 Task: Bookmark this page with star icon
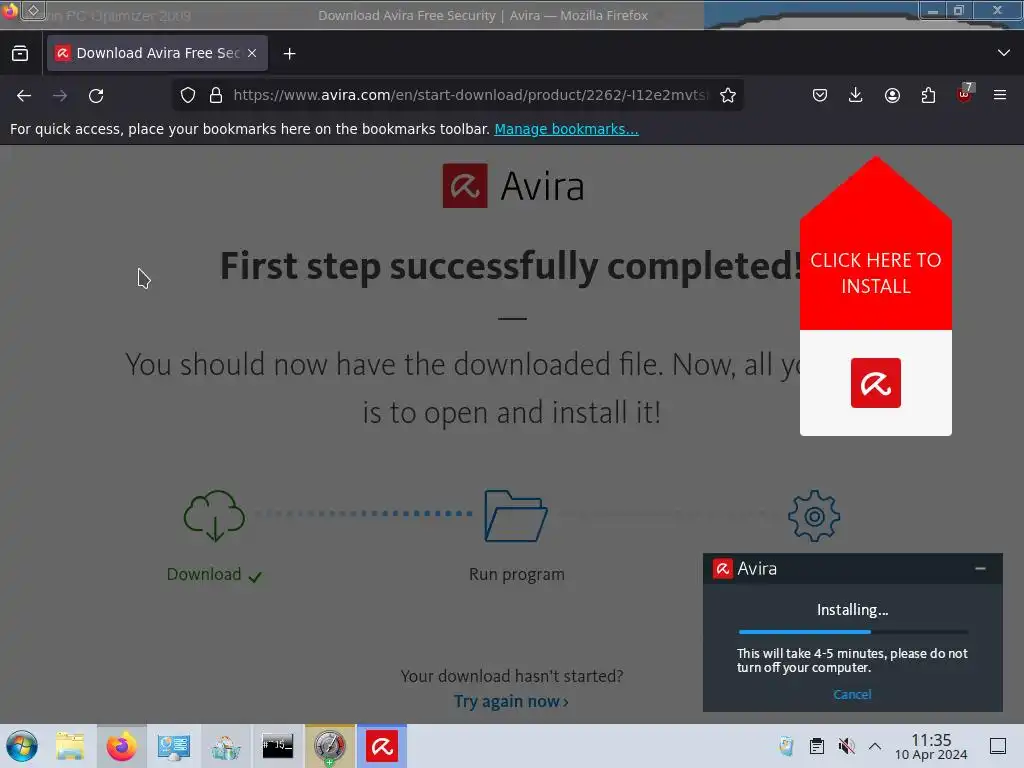click(728, 95)
